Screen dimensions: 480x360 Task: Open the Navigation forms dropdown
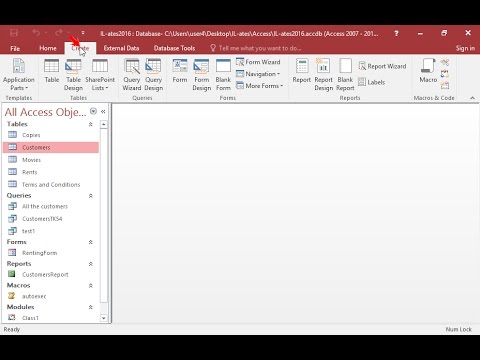(258, 74)
